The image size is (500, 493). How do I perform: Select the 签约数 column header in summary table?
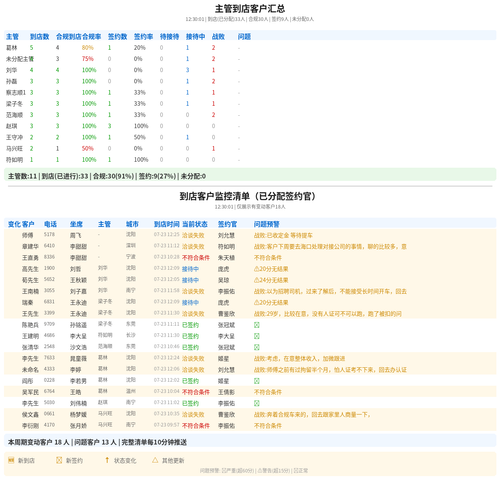pyautogui.click(x=117, y=37)
